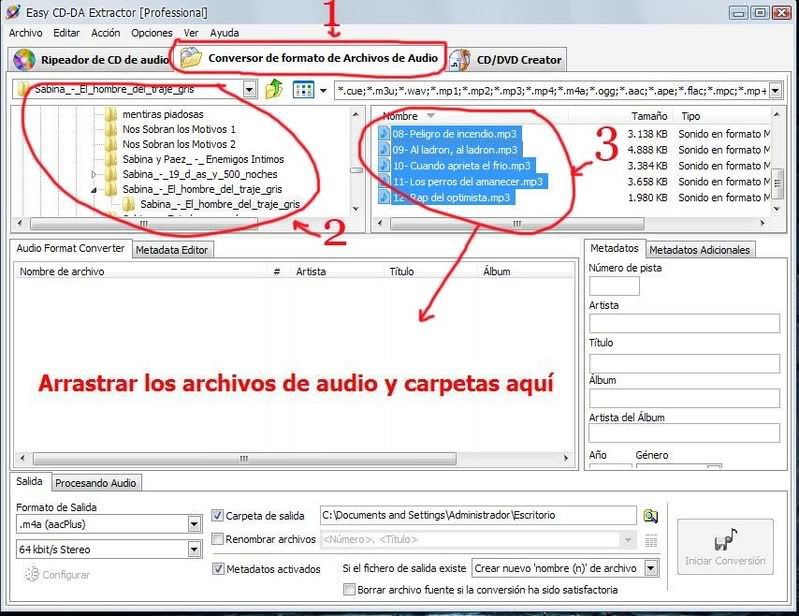This screenshot has height=616, width=799.
Task: Click the Álbum metadata input field
Action: coord(684,398)
